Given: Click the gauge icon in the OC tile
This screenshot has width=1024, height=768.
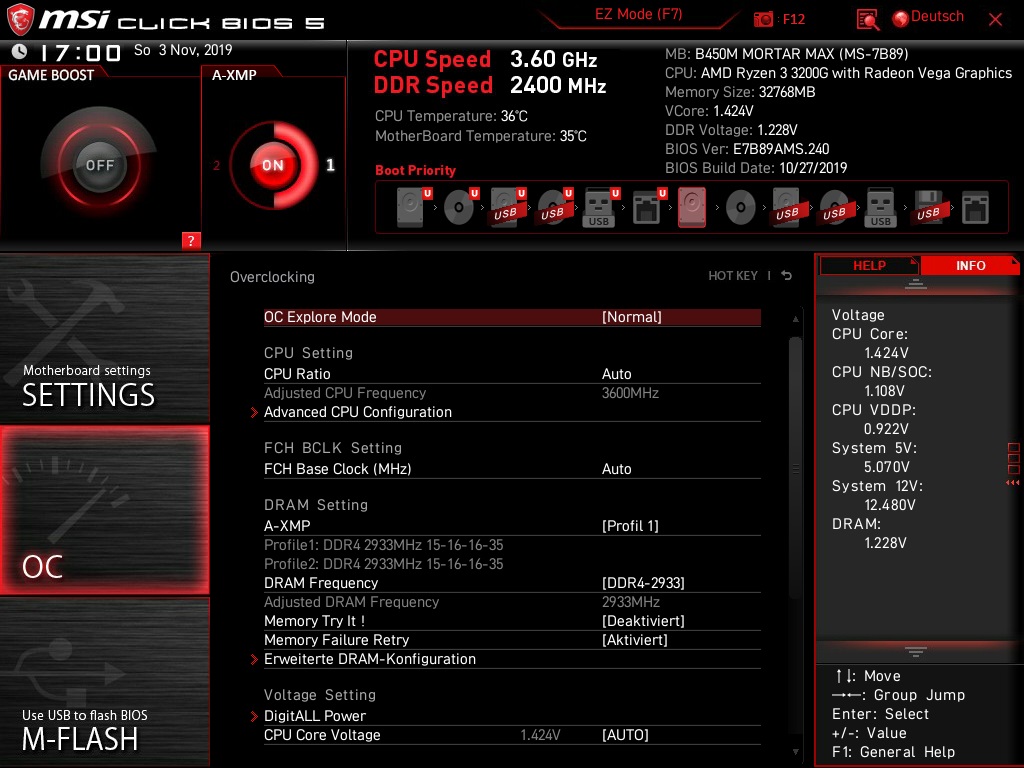Looking at the screenshot, I should [x=69, y=500].
